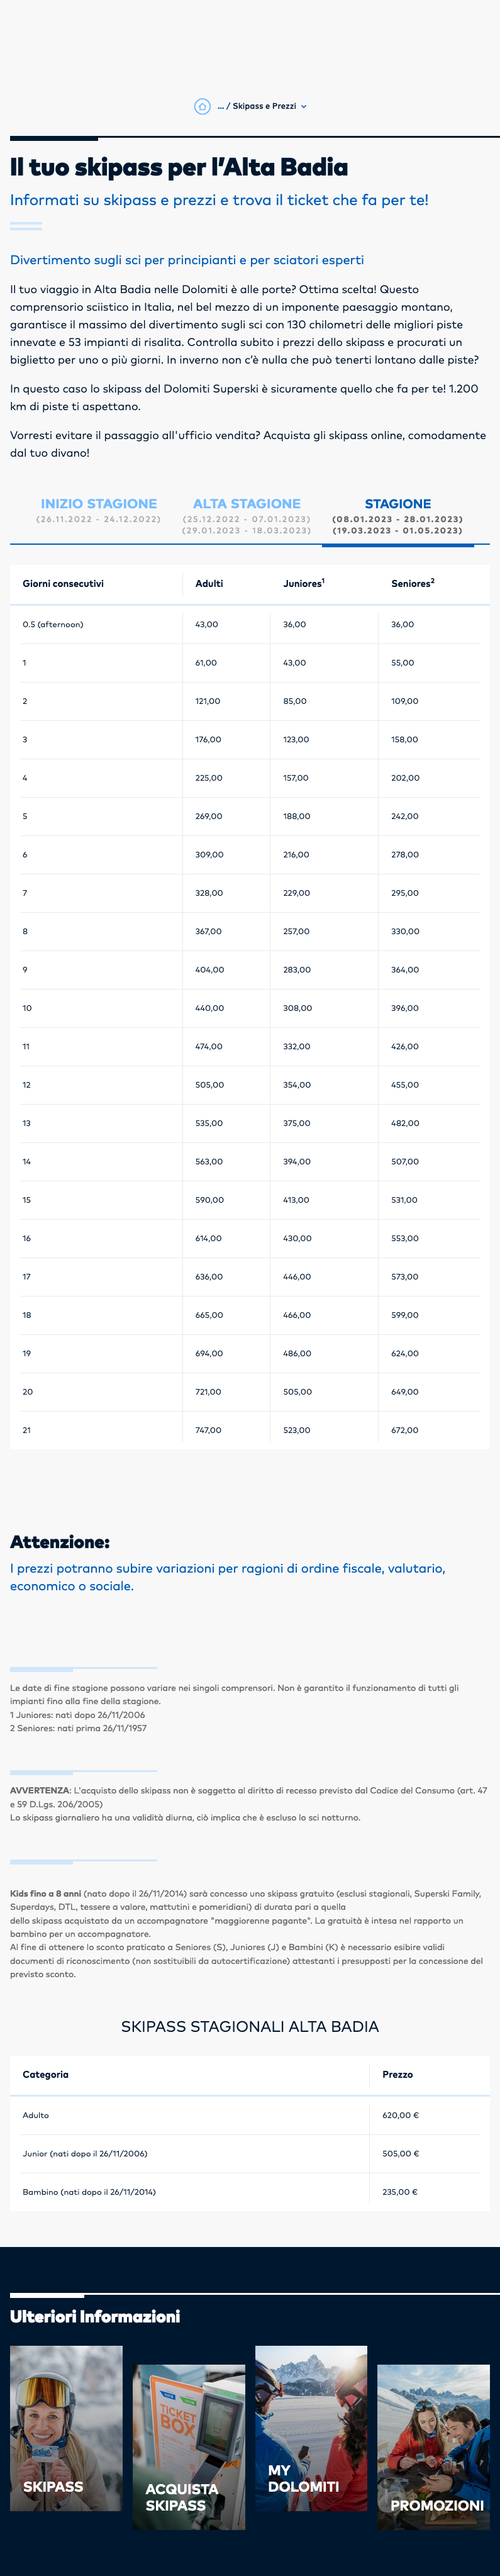Click the Skipass e Prezzi breadcrumb text
This screenshot has height=2576, width=500.
[264, 106]
